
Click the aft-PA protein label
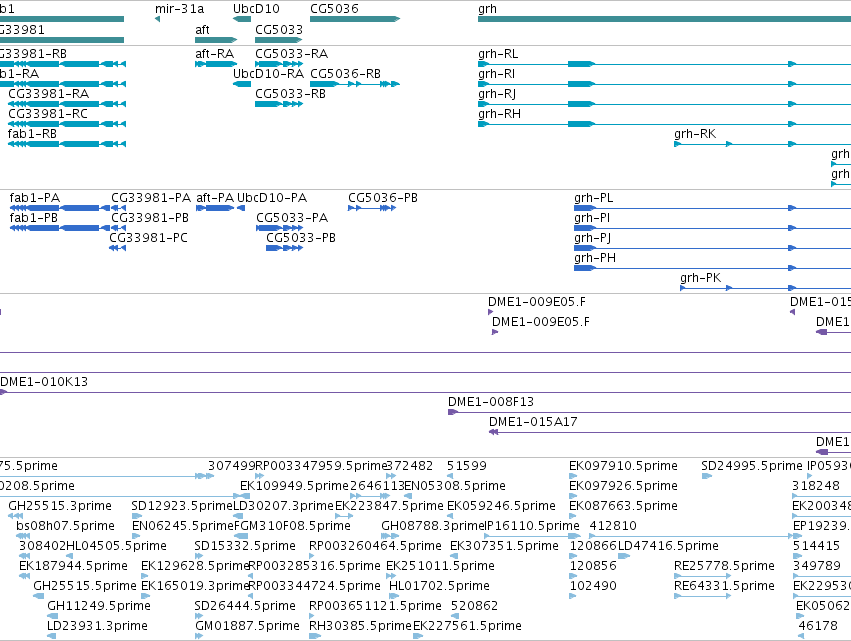[215, 198]
